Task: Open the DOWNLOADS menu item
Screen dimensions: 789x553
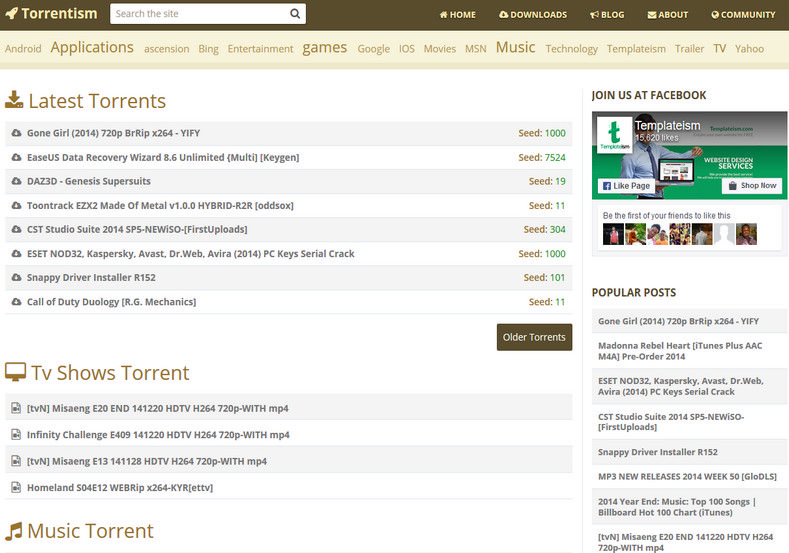Action: tap(533, 15)
